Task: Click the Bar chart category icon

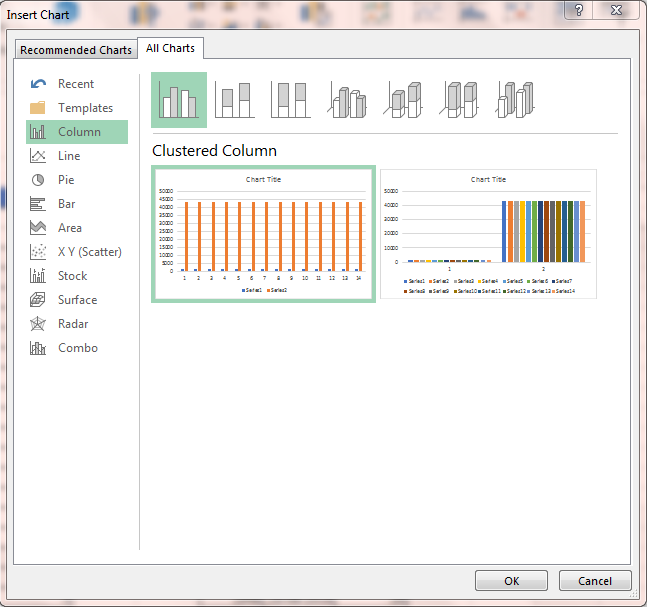Action: [38, 204]
